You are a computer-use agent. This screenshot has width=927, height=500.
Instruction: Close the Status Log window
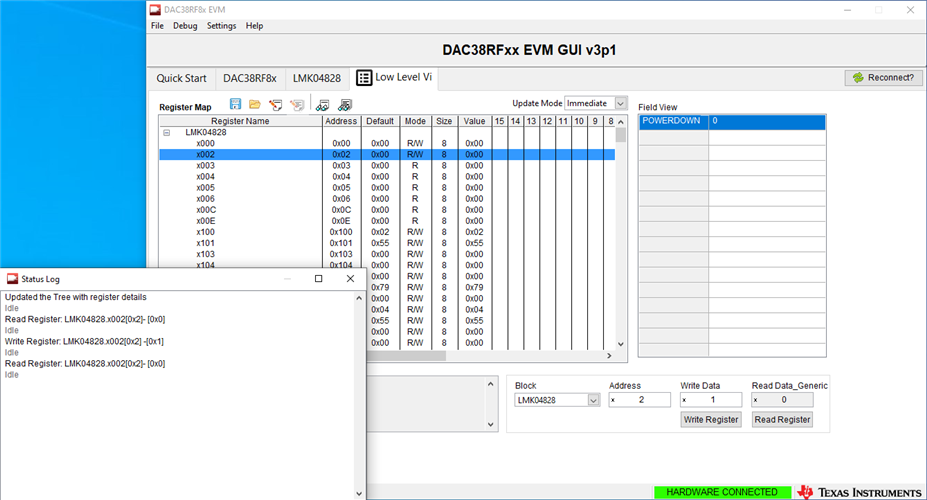[351, 278]
